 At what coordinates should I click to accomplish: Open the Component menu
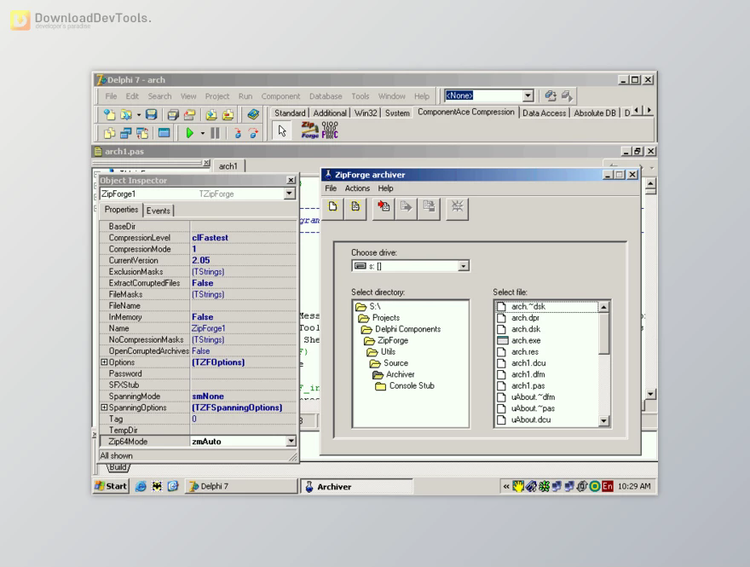(x=281, y=96)
